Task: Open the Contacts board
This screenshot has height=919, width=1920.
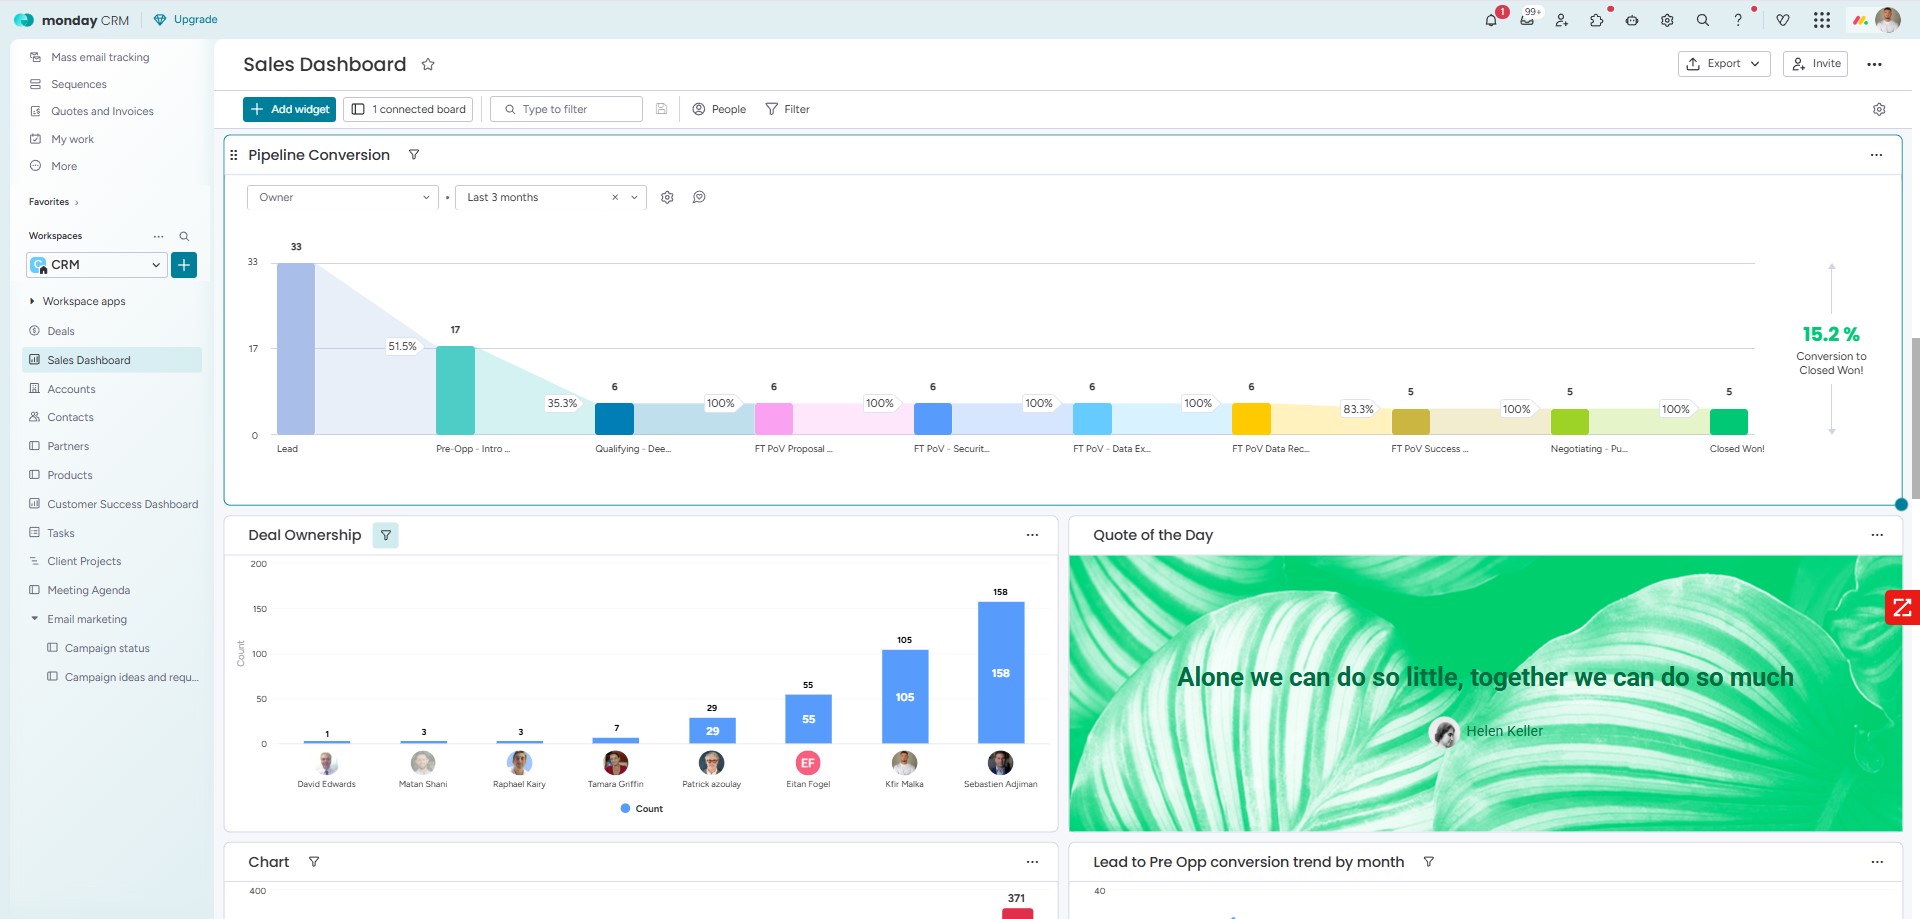Action: [x=70, y=417]
